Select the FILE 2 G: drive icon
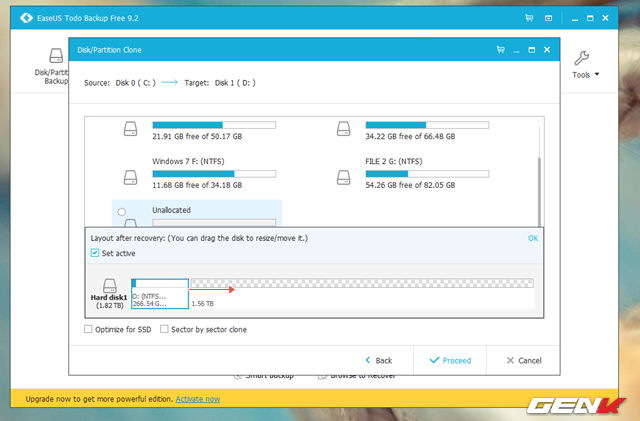 click(344, 178)
